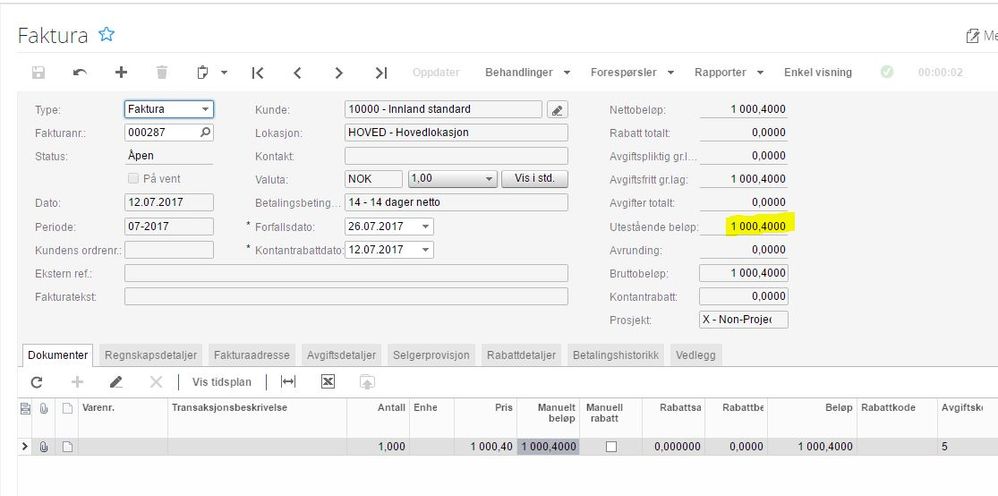Click the Bruttobeløp value field

point(743,273)
